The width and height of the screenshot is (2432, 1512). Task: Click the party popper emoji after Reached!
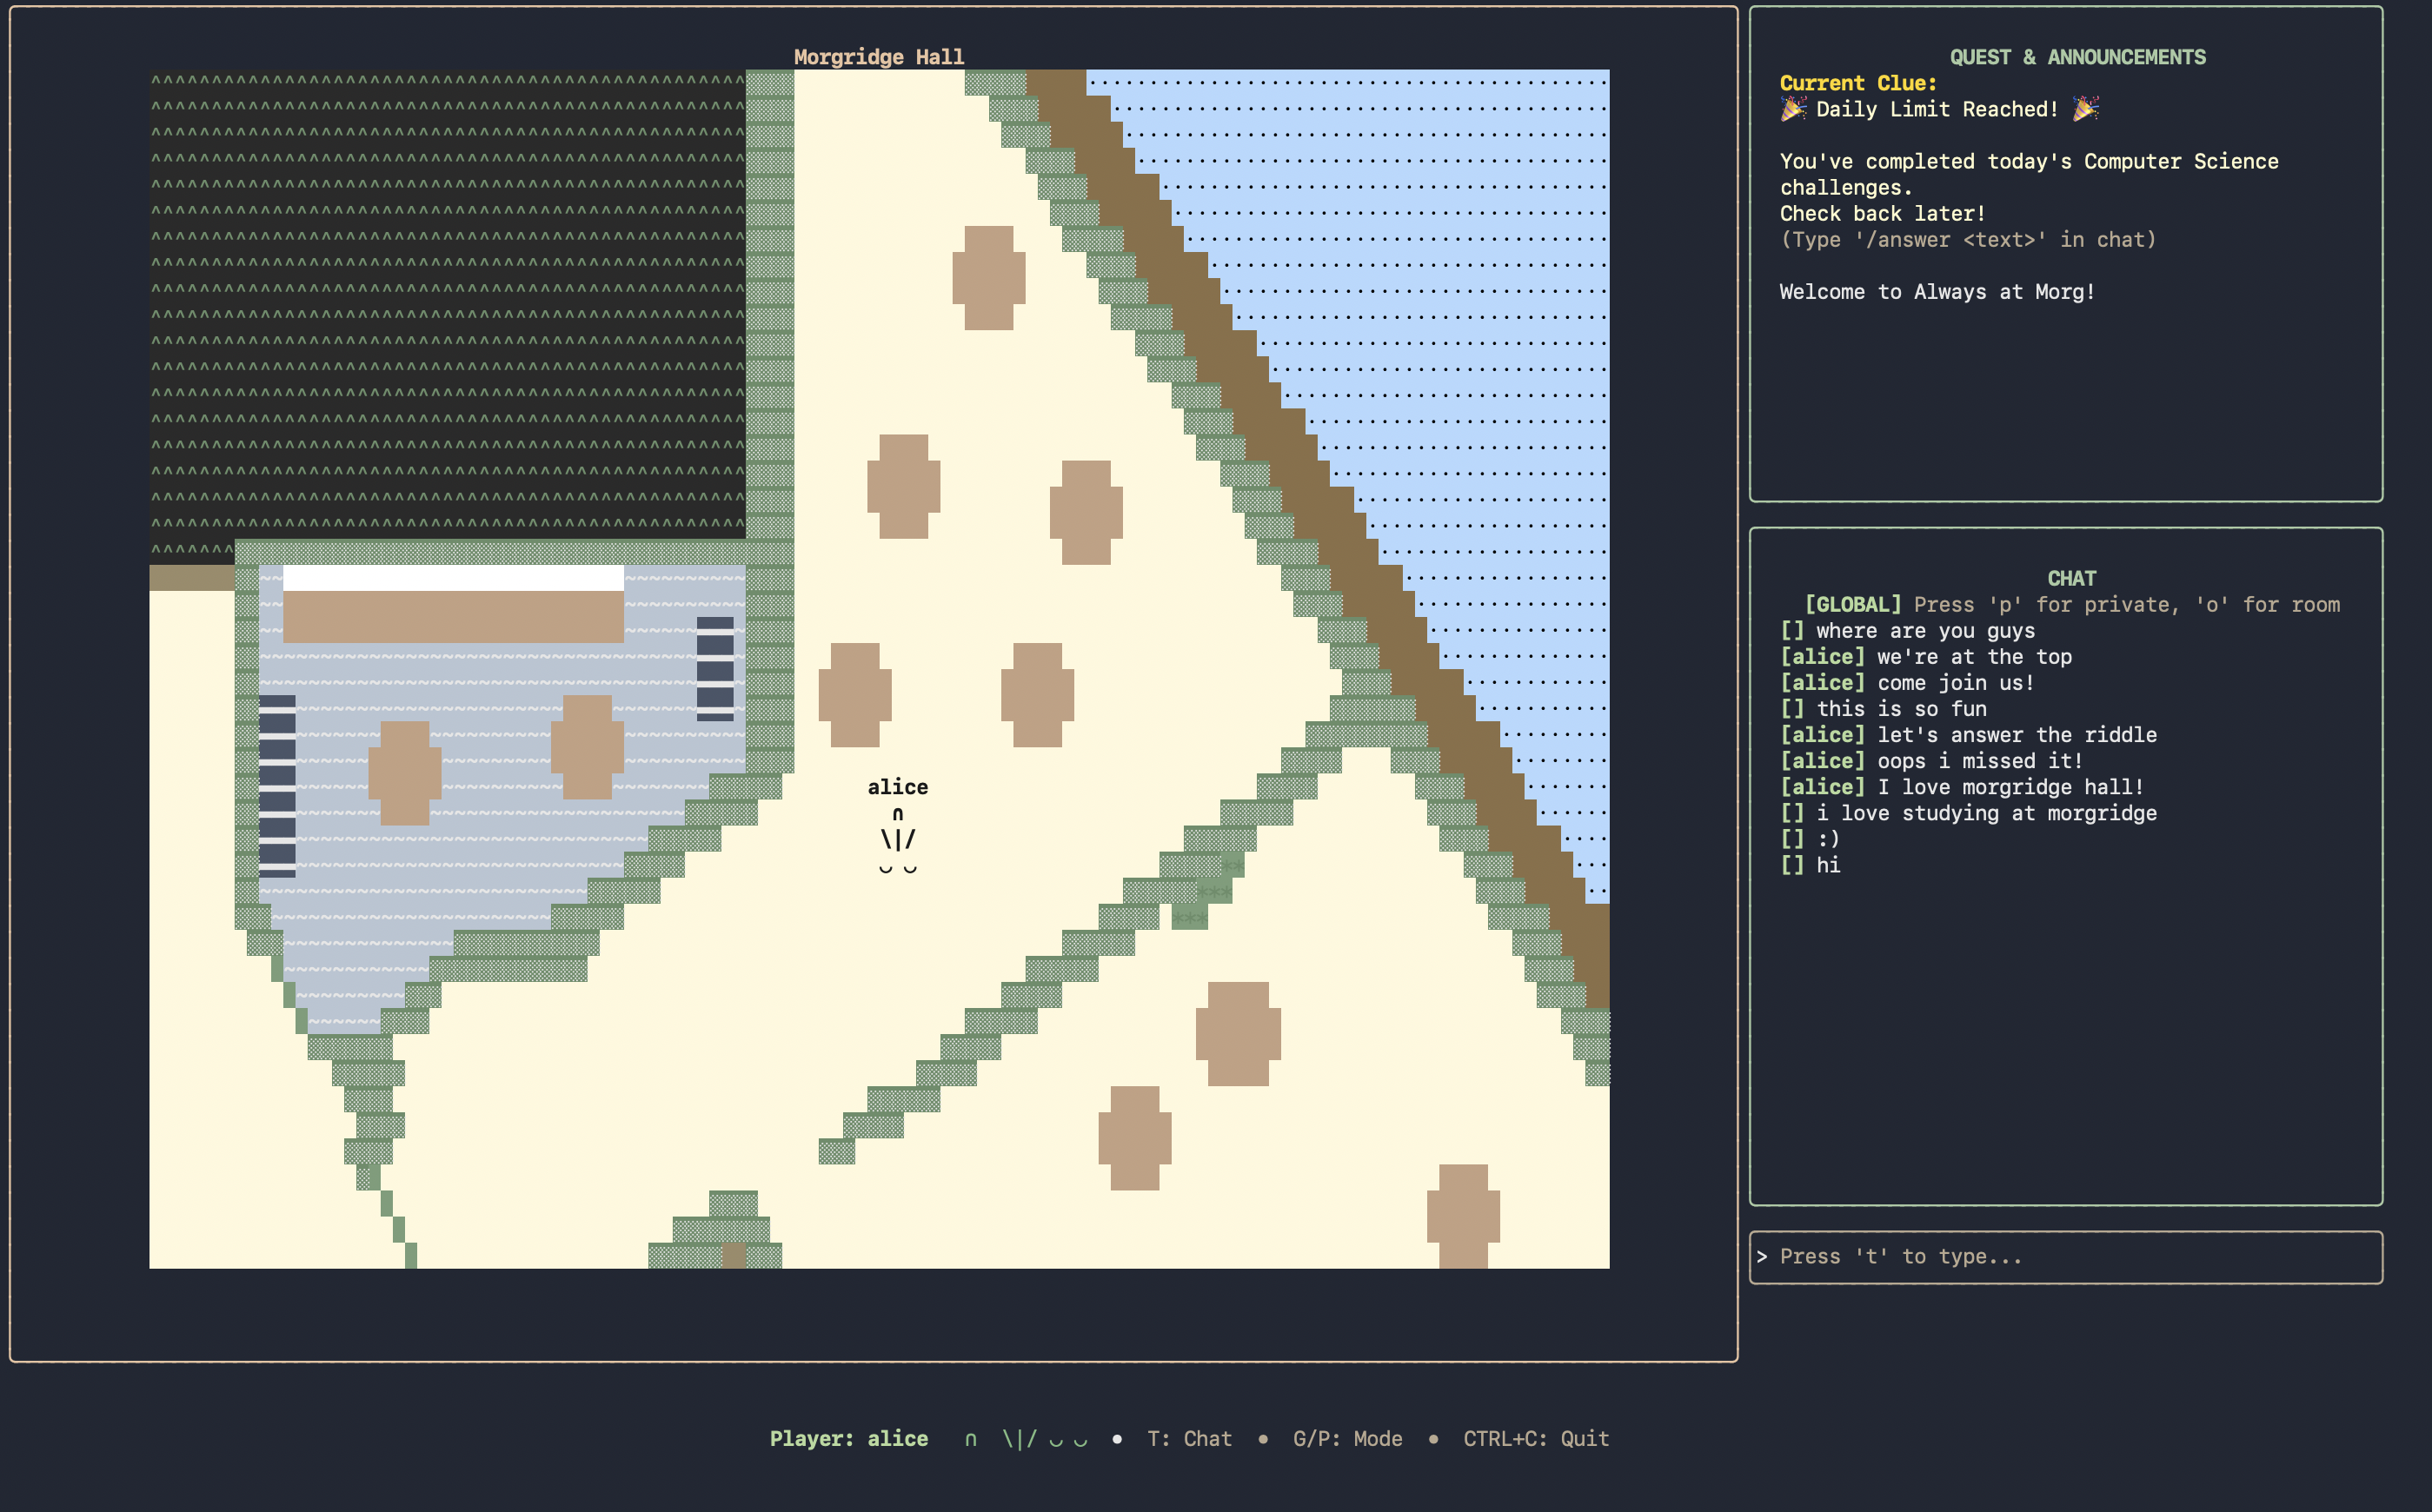(x=2085, y=109)
